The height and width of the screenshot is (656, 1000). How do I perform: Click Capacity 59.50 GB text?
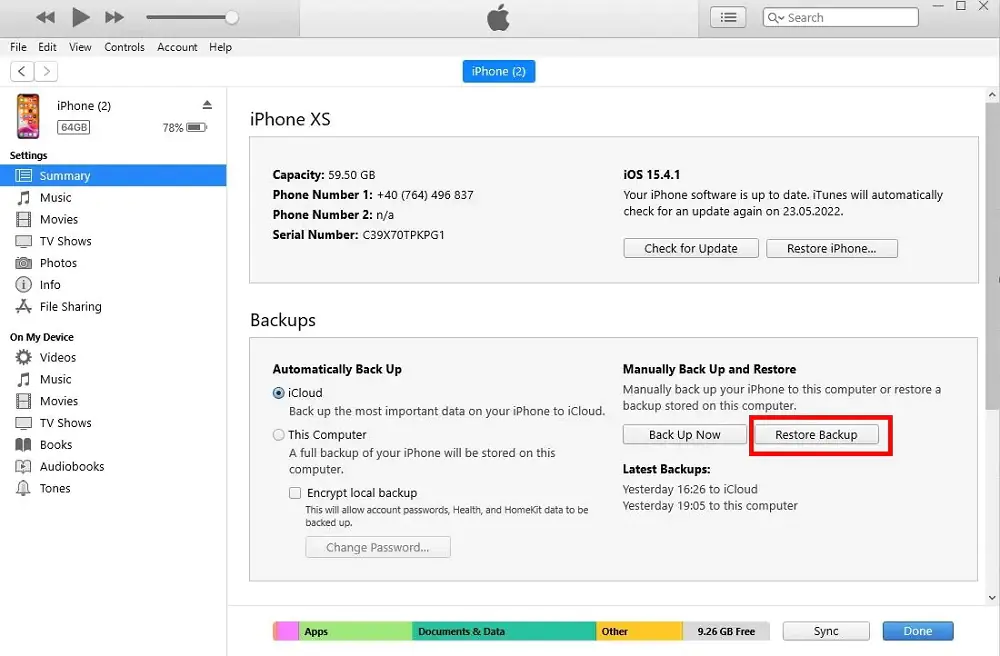coord(324,175)
